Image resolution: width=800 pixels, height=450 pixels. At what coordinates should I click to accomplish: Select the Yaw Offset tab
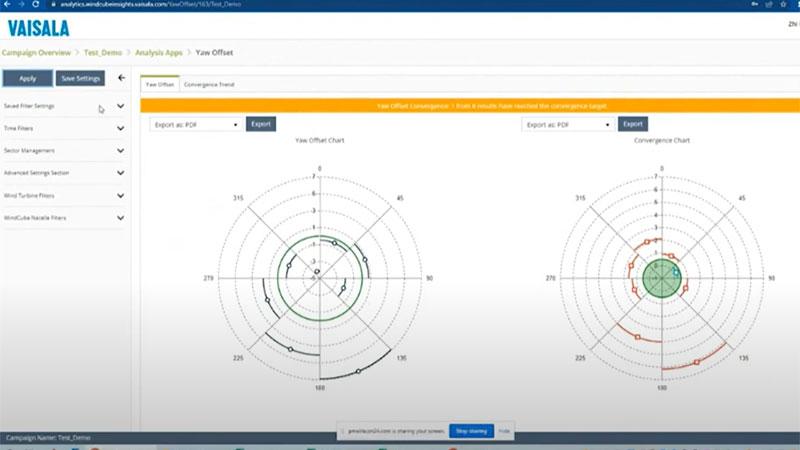(160, 85)
